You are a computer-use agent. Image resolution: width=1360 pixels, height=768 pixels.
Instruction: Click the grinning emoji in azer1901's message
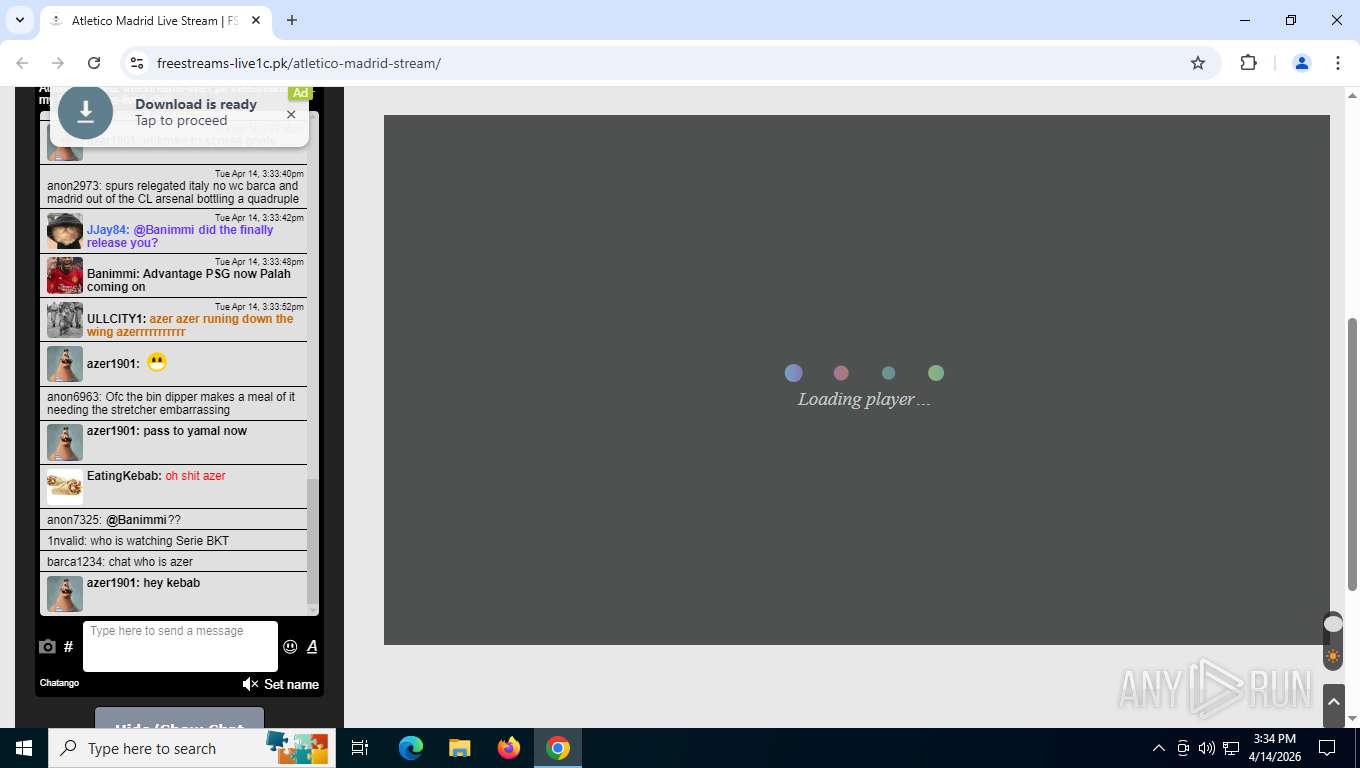click(157, 363)
